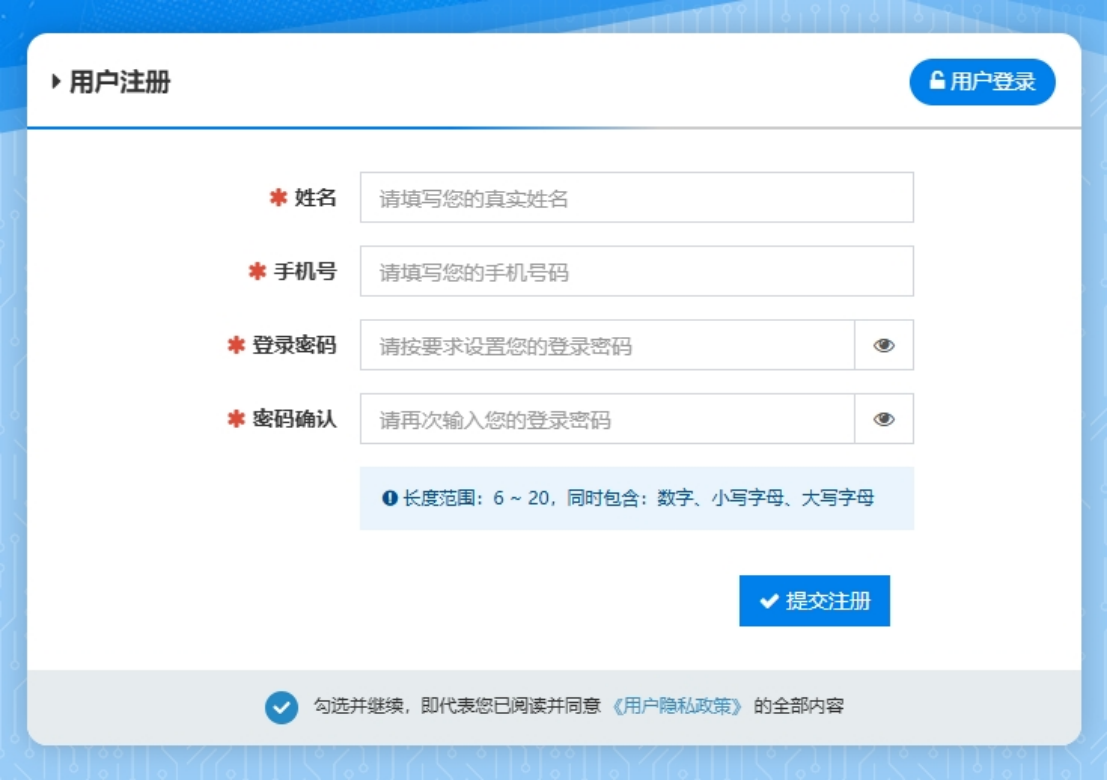Screen dimensions: 1108x781
Task: Click the 手机号 field label
Action: point(305,272)
